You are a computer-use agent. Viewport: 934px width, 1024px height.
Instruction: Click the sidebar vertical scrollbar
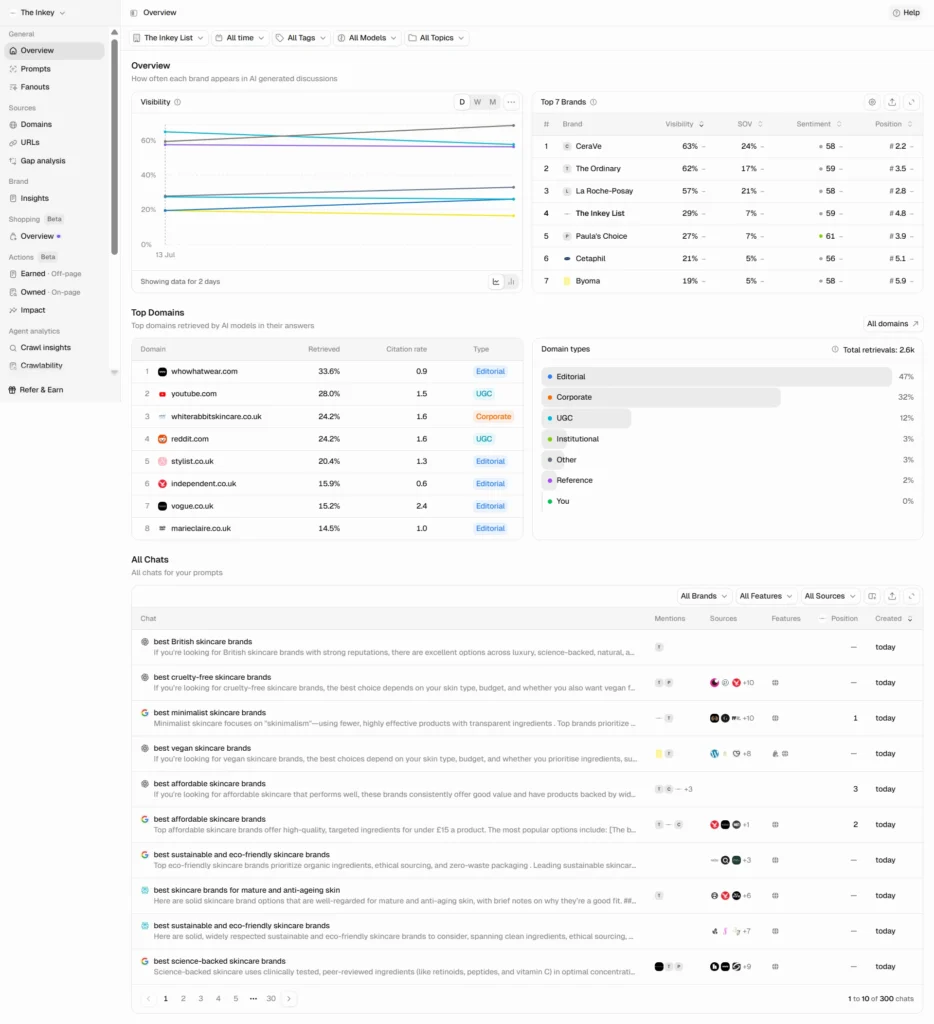(x=114, y=147)
